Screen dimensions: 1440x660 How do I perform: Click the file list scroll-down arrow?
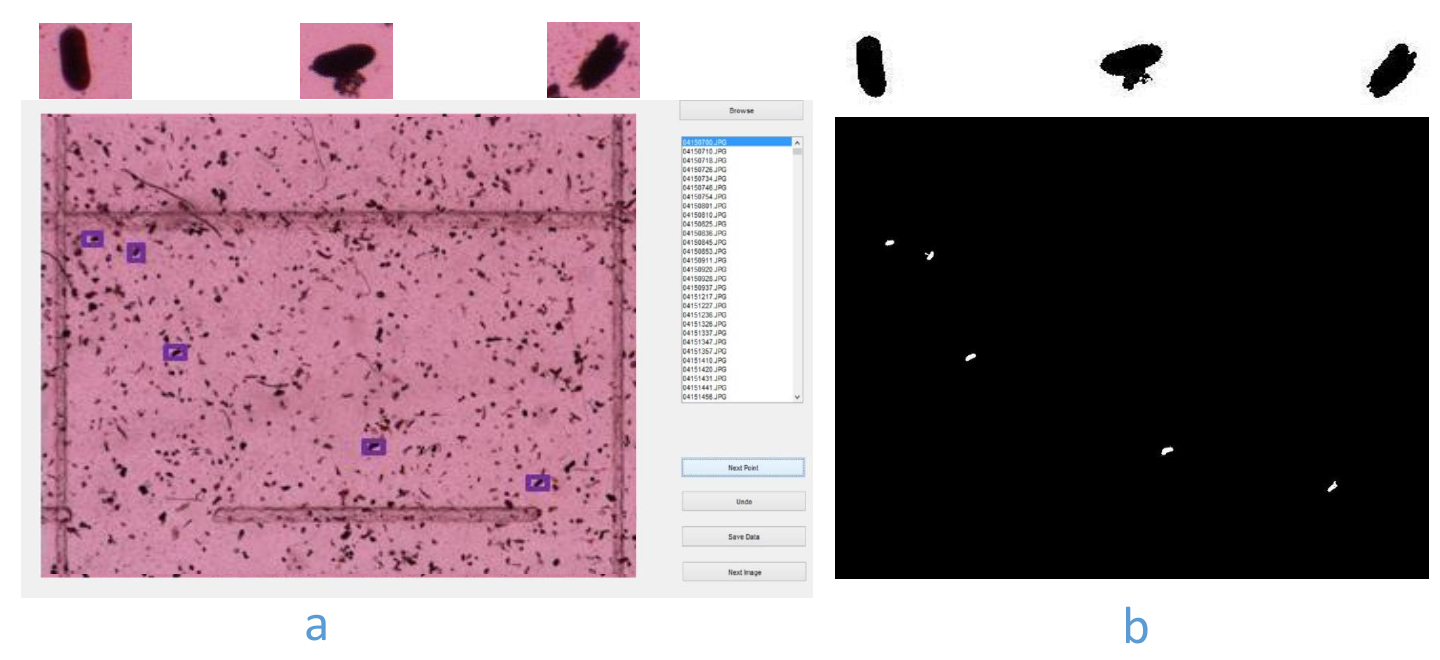[797, 397]
